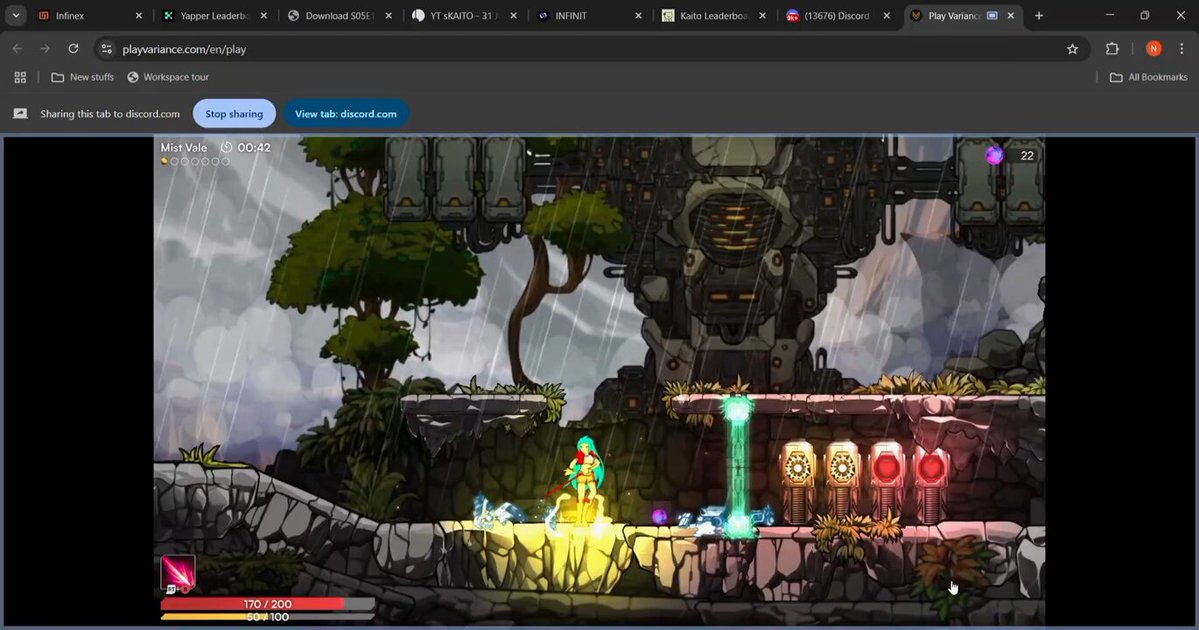Image resolution: width=1199 pixels, height=630 pixels.
Task: Switch to the YT sKAITO tab
Action: [x=464, y=15]
